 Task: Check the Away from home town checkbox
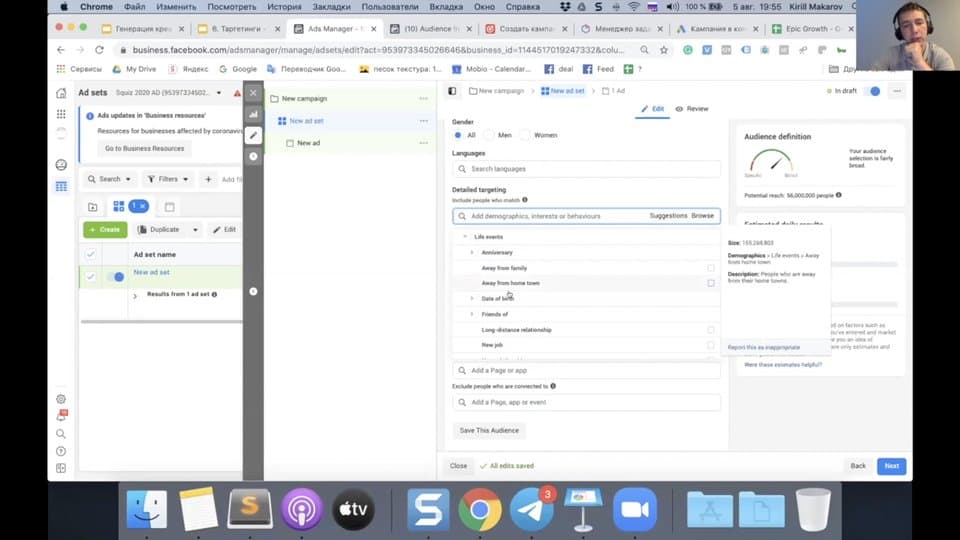pyautogui.click(x=711, y=283)
